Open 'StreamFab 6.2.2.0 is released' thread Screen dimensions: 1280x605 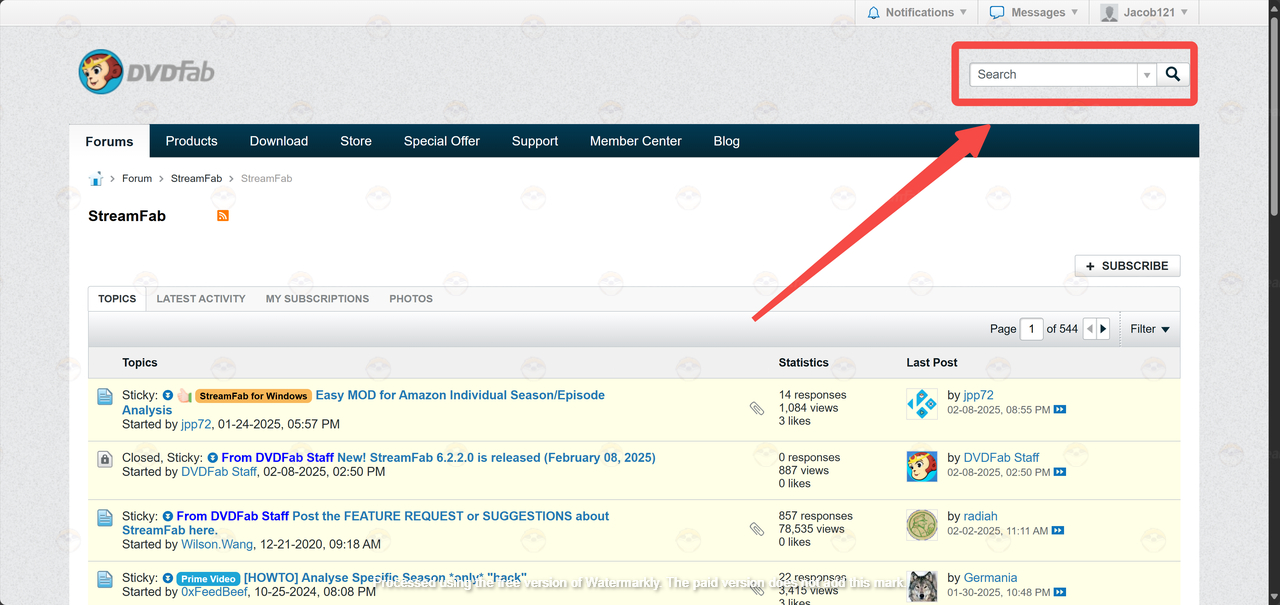pyautogui.click(x=496, y=457)
